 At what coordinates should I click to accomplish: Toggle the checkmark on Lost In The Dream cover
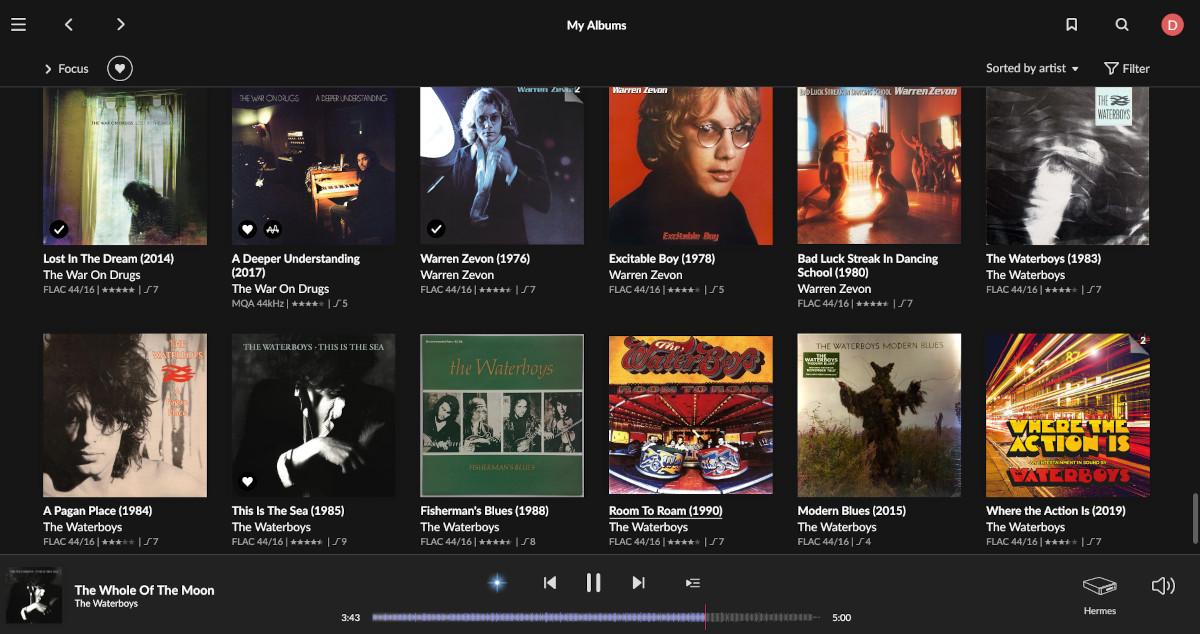click(59, 229)
